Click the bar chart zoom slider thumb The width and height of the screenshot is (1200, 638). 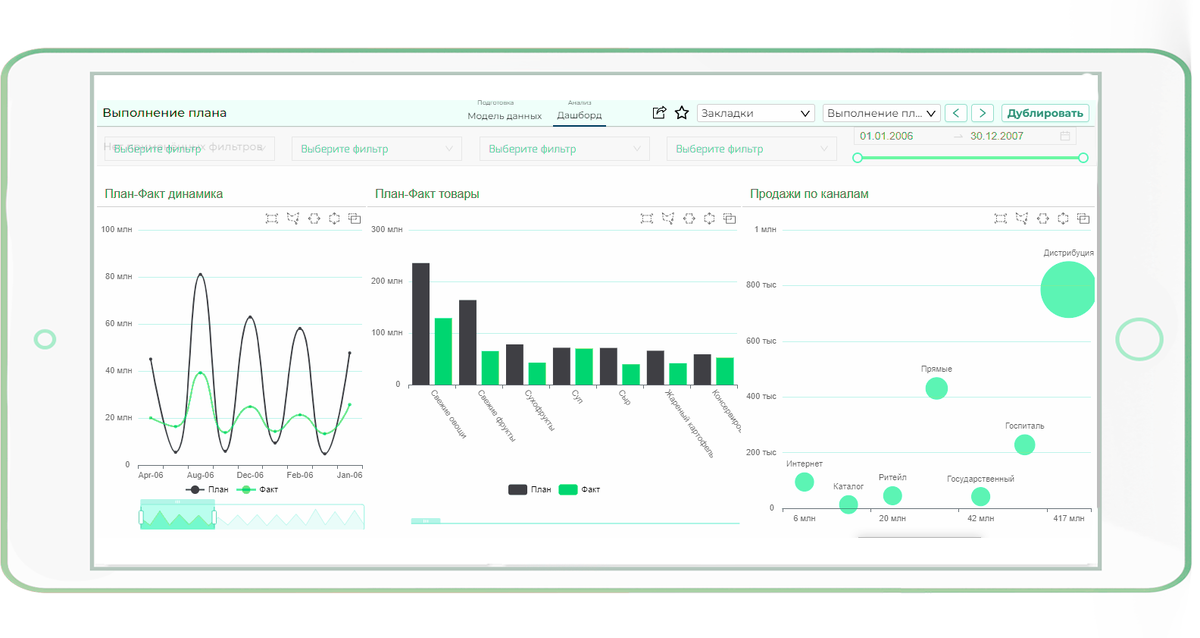(x=426, y=521)
